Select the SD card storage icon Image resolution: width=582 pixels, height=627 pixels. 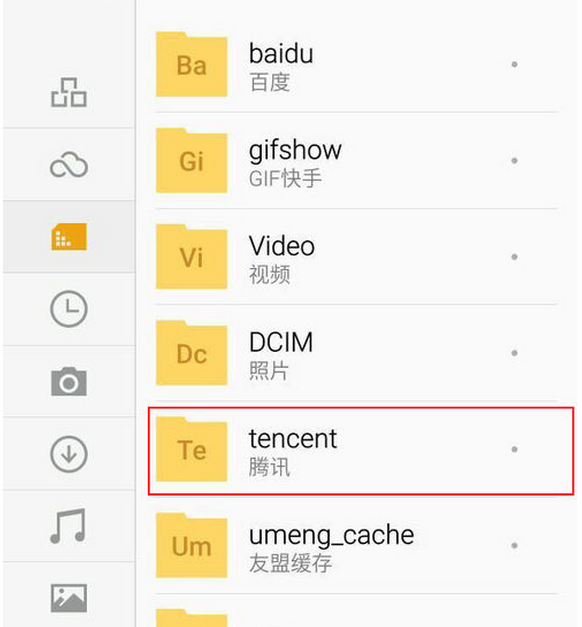[x=69, y=237]
